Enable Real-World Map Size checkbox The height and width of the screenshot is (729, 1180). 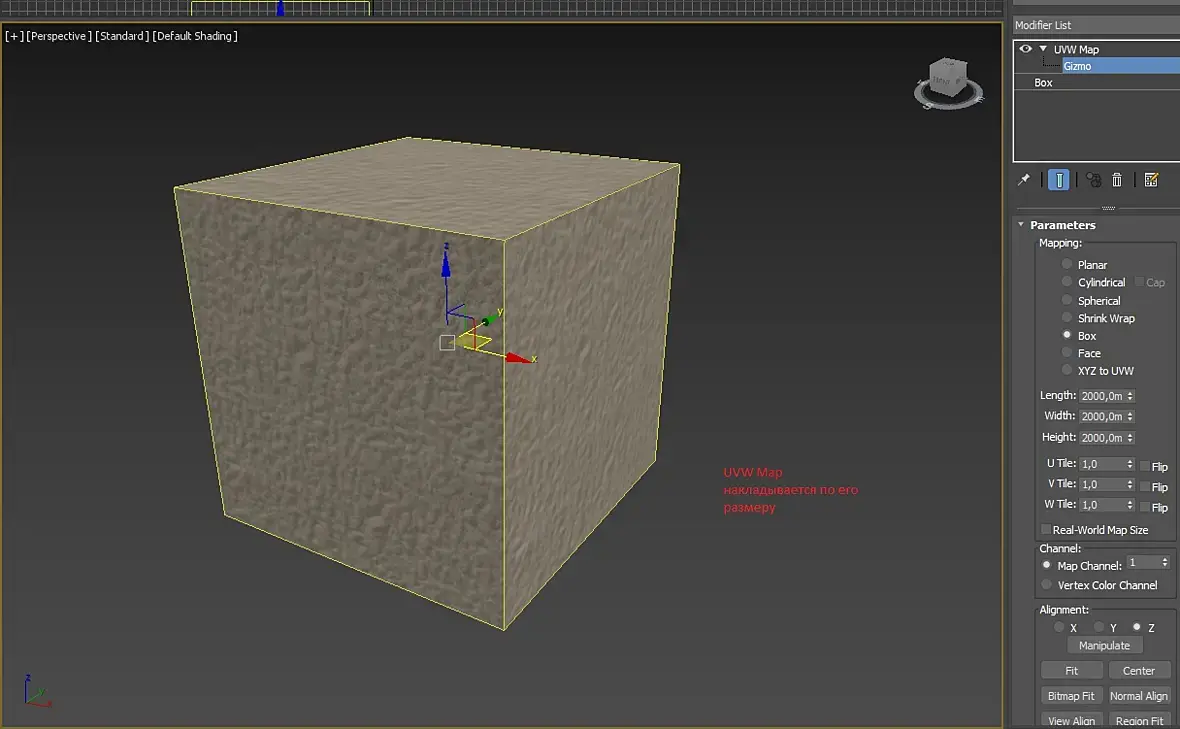(x=1045, y=530)
